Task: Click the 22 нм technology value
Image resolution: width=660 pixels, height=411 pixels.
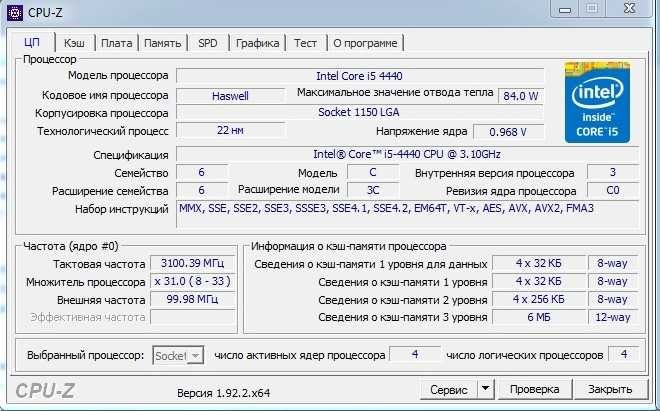Action: (230, 130)
